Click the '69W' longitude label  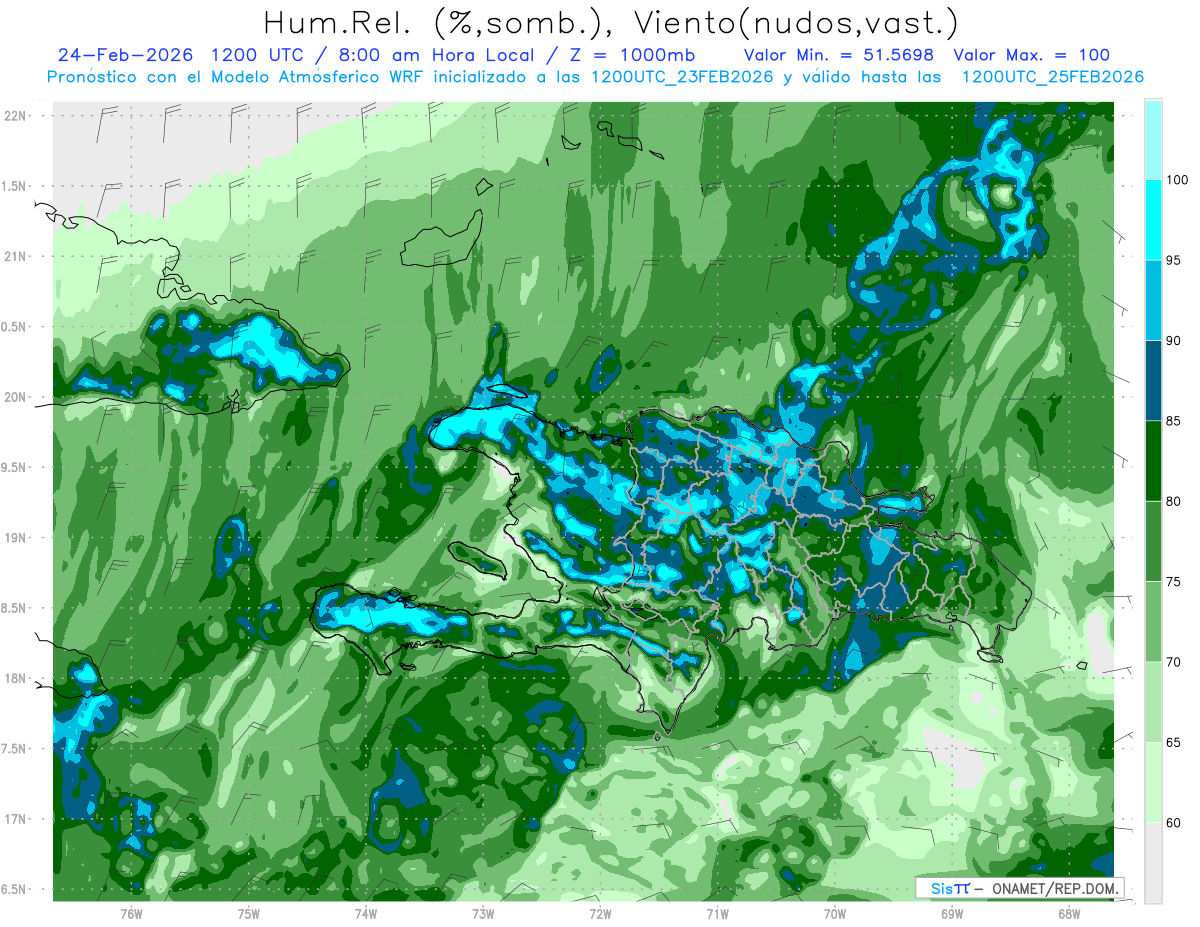[x=952, y=914]
